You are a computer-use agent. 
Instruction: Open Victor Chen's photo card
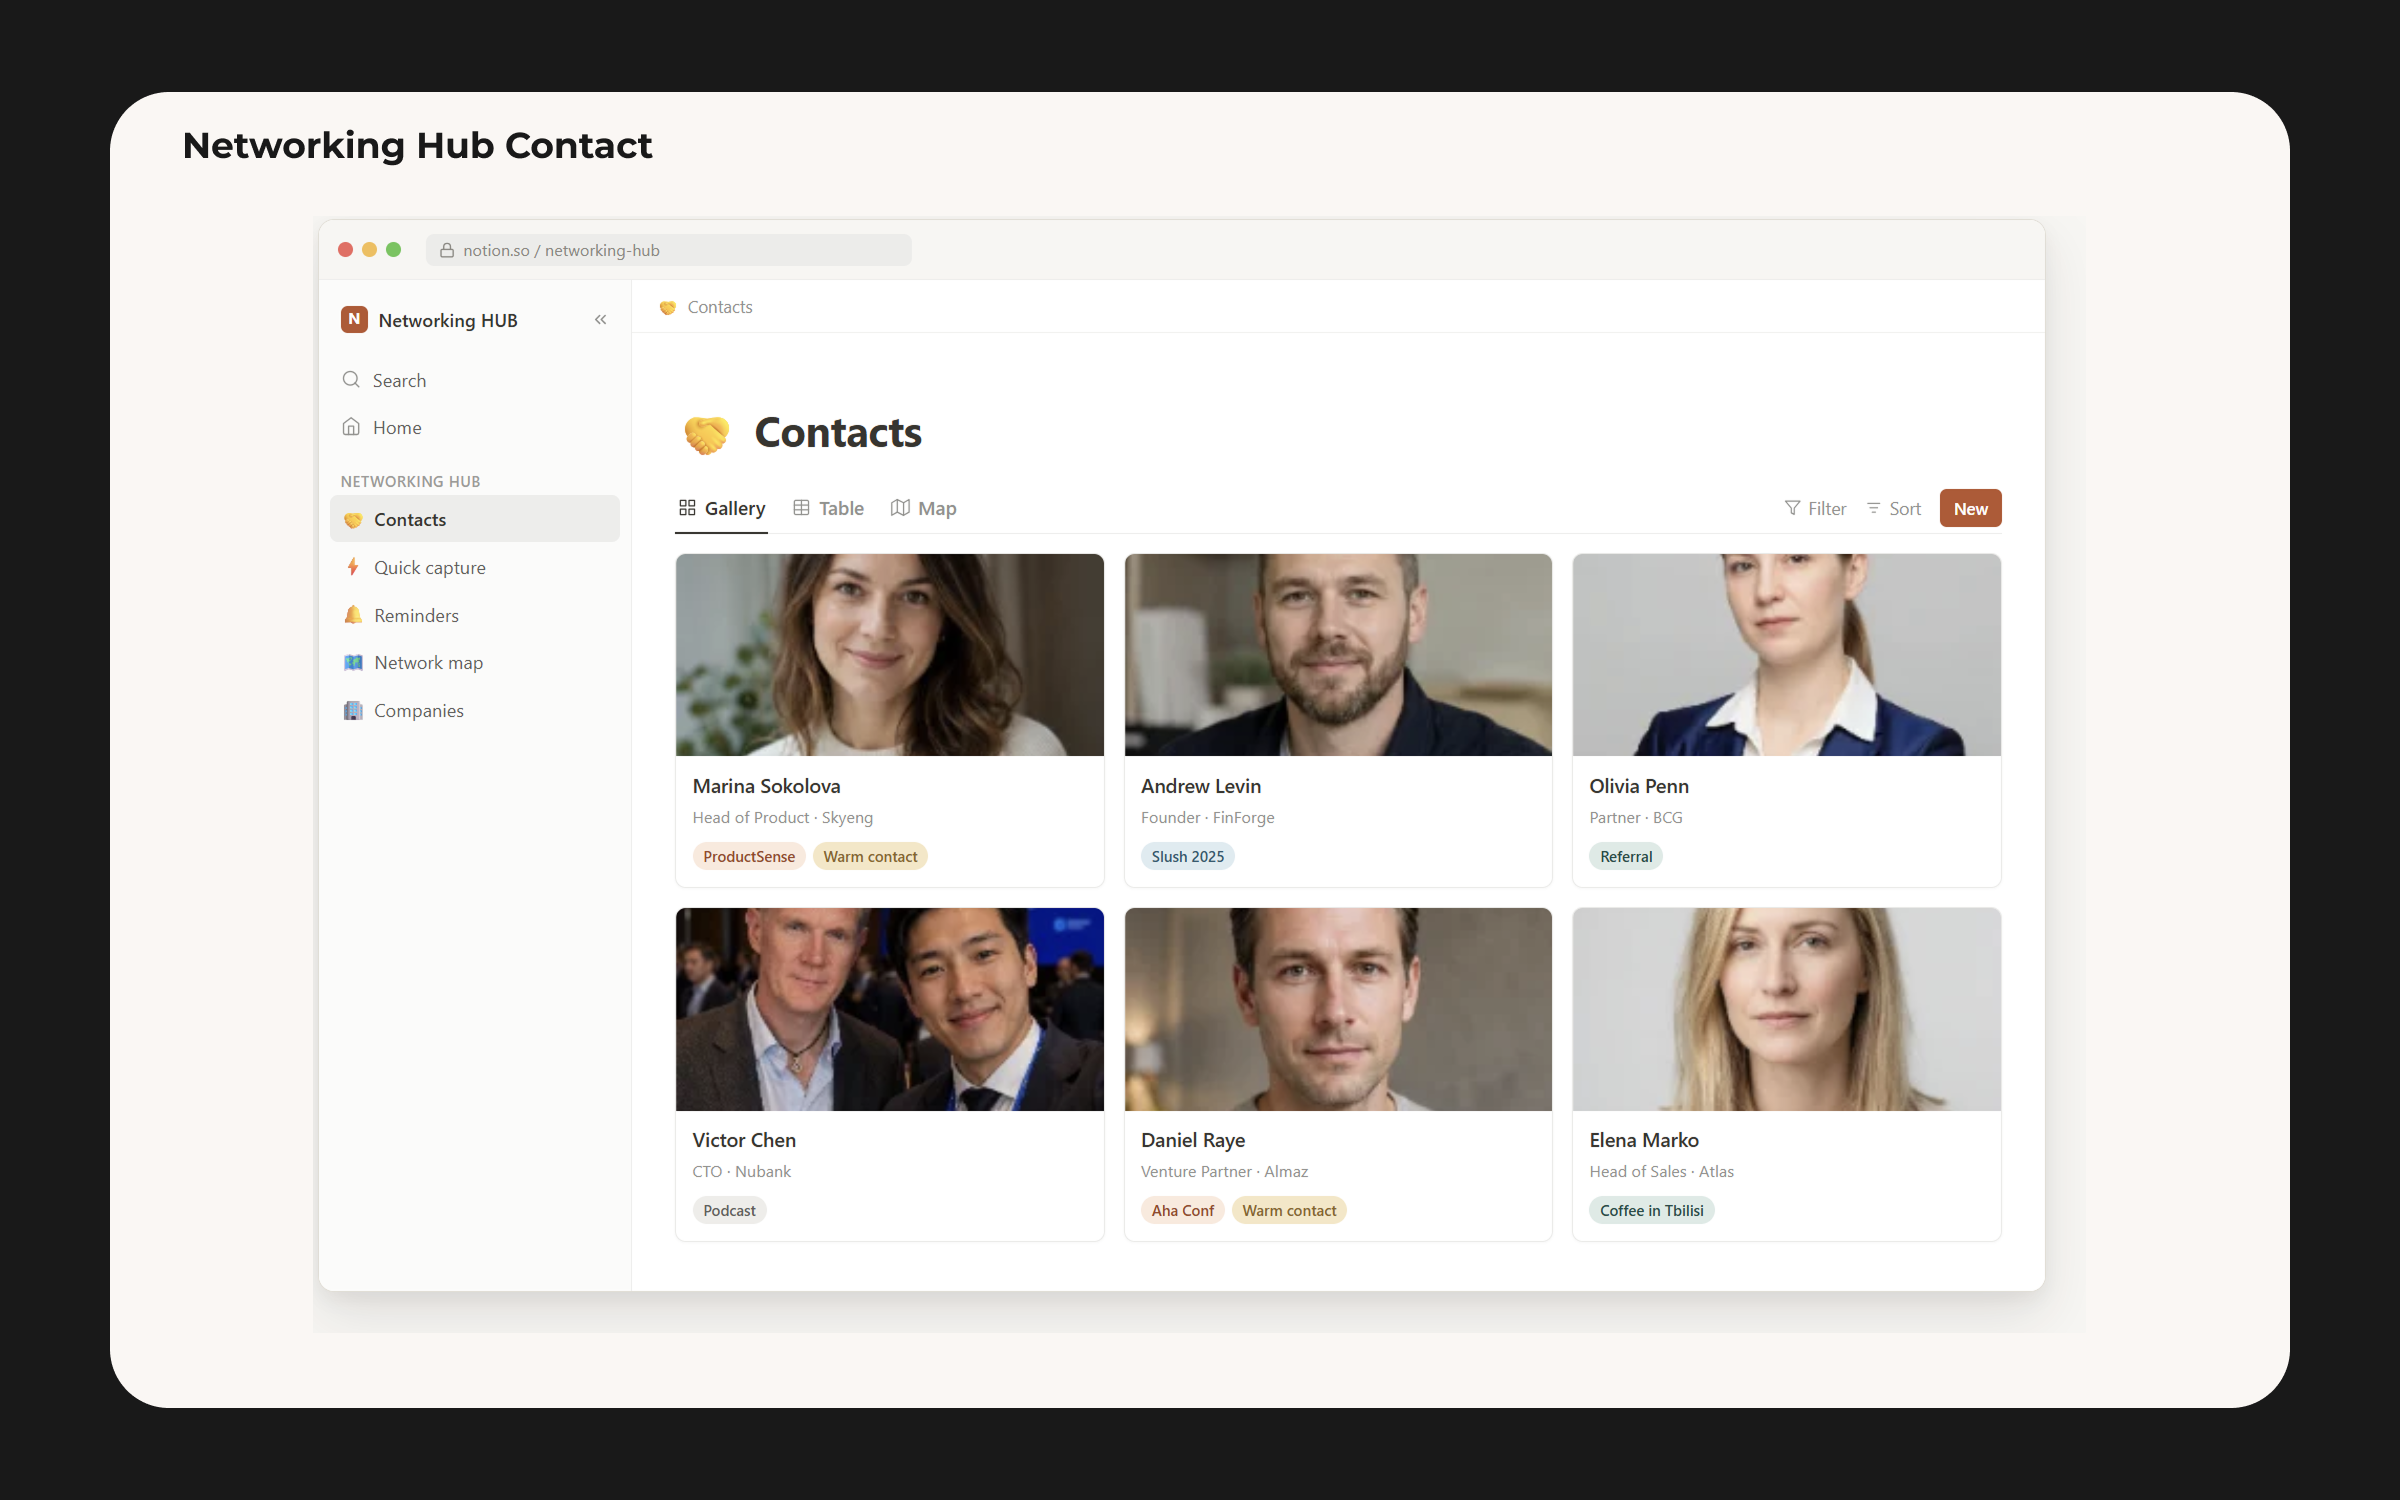pos(889,1009)
